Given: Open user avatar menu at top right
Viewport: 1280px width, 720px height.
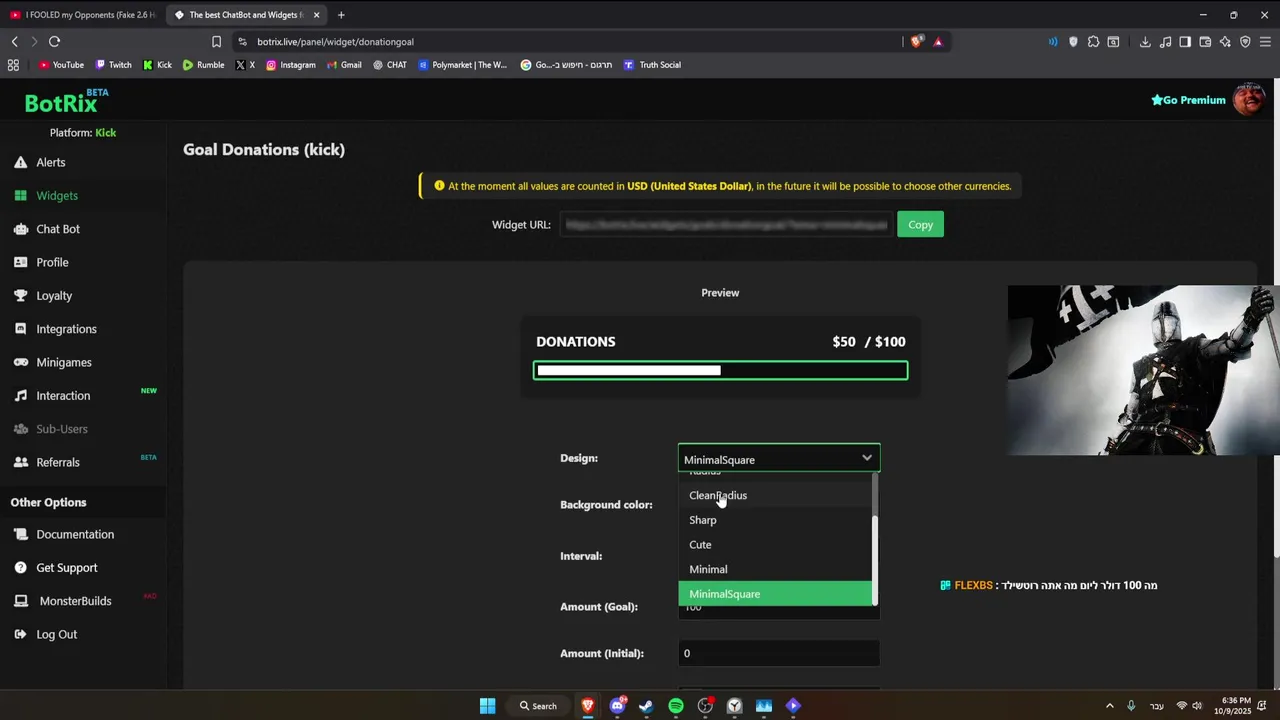Looking at the screenshot, I should tap(1248, 99).
